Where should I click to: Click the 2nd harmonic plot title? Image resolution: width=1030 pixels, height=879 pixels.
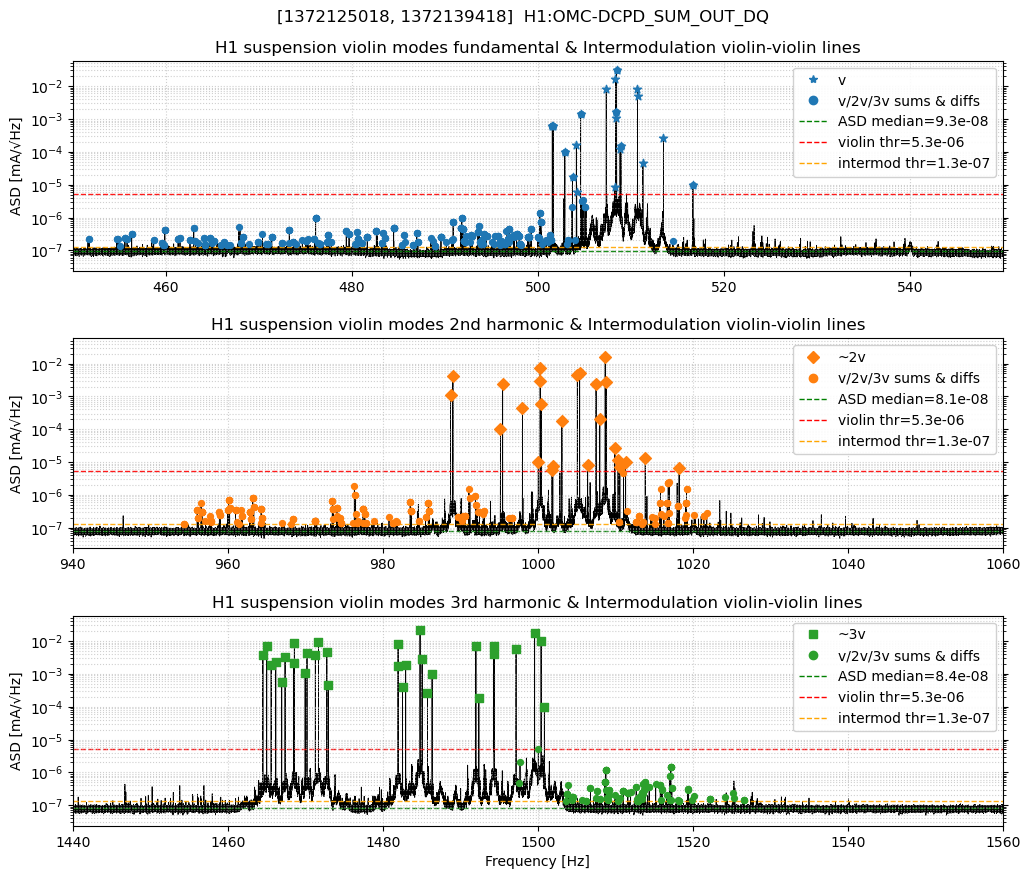[x=537, y=325]
